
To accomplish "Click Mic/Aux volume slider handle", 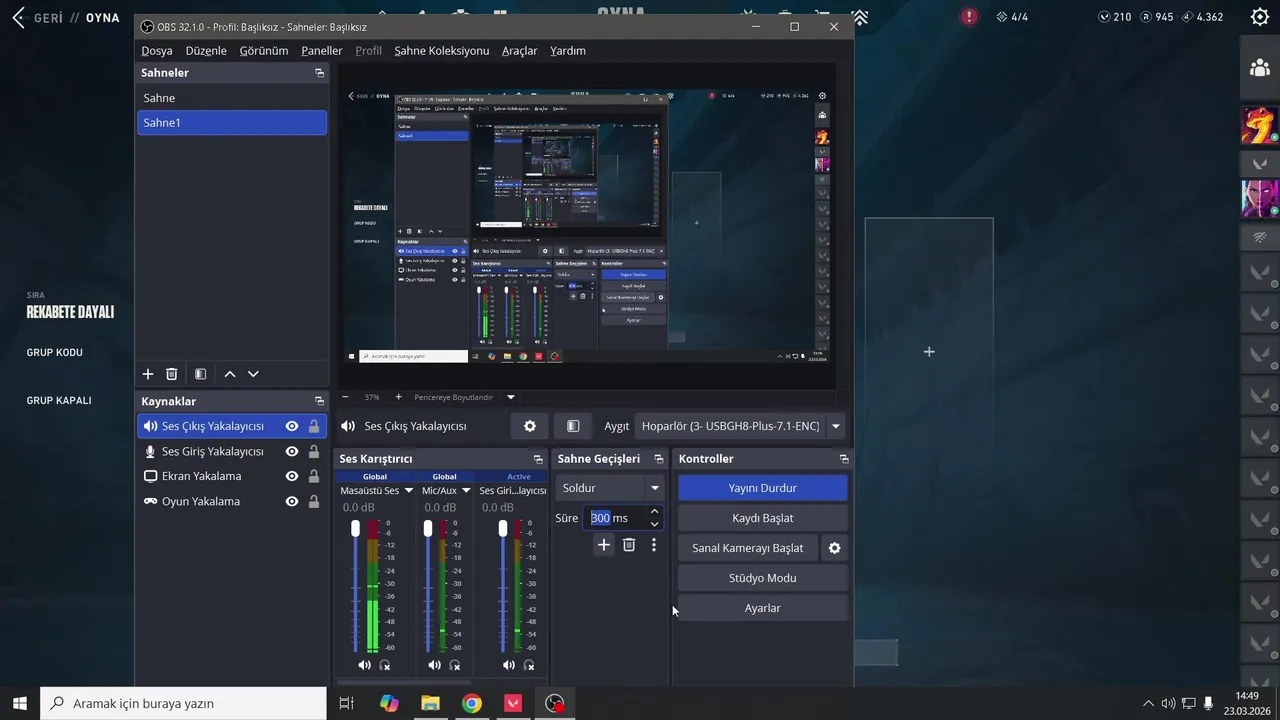I will click(428, 528).
